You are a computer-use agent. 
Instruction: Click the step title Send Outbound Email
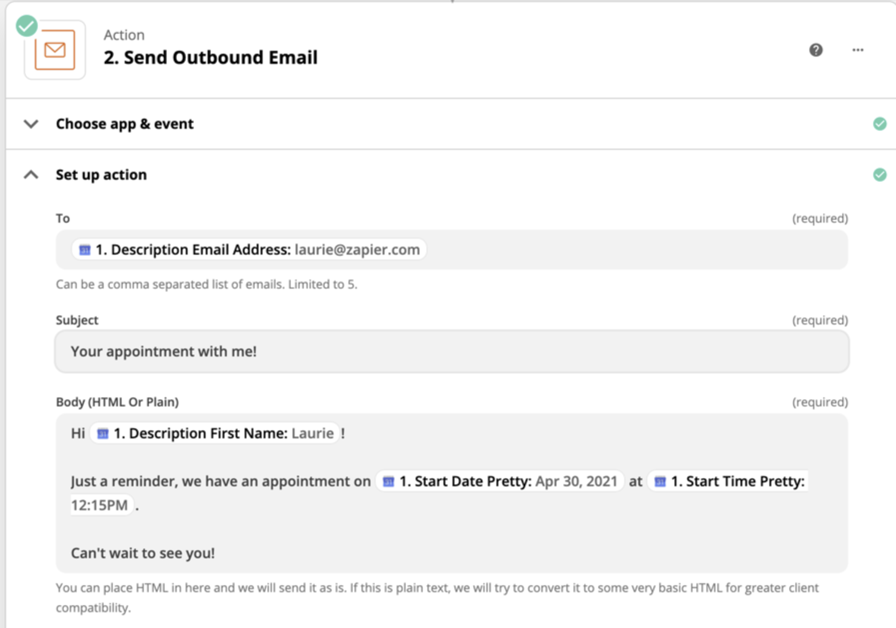[x=211, y=58]
